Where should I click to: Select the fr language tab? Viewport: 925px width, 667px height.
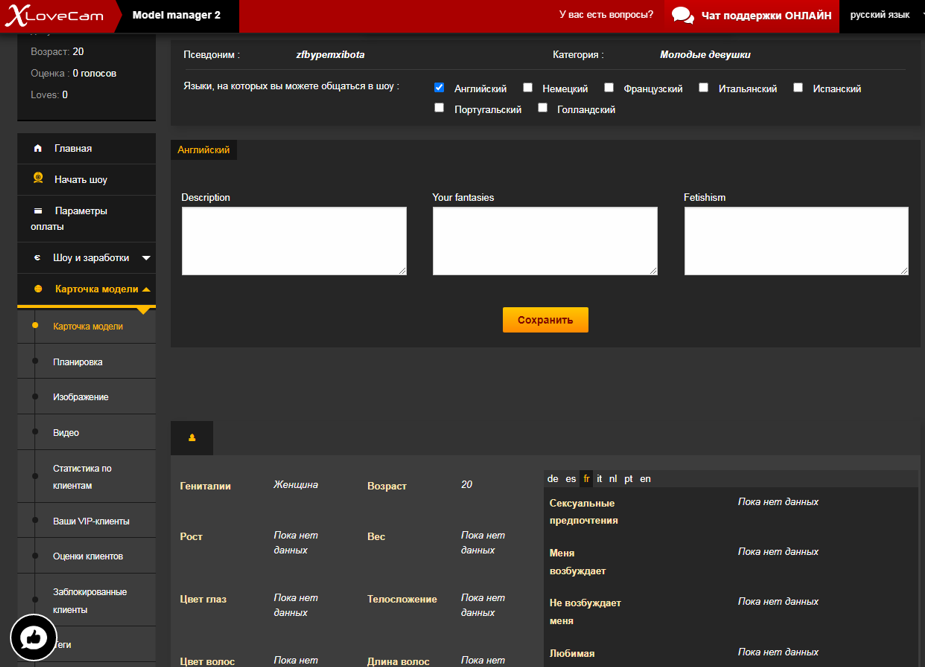pyautogui.click(x=586, y=479)
